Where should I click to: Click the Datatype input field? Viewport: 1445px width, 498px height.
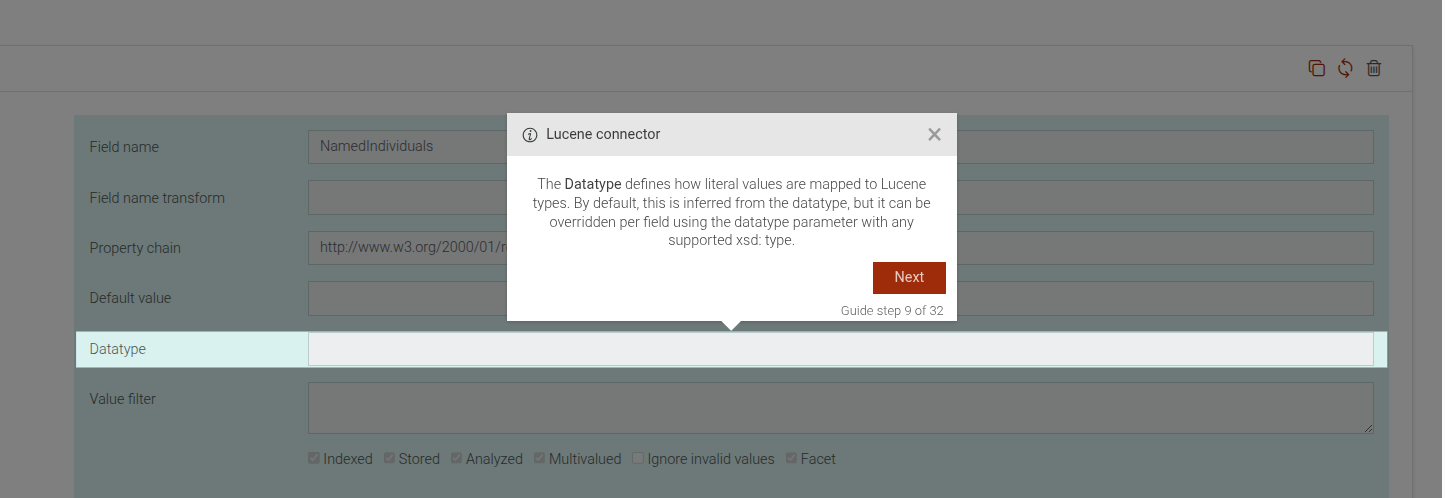(840, 349)
